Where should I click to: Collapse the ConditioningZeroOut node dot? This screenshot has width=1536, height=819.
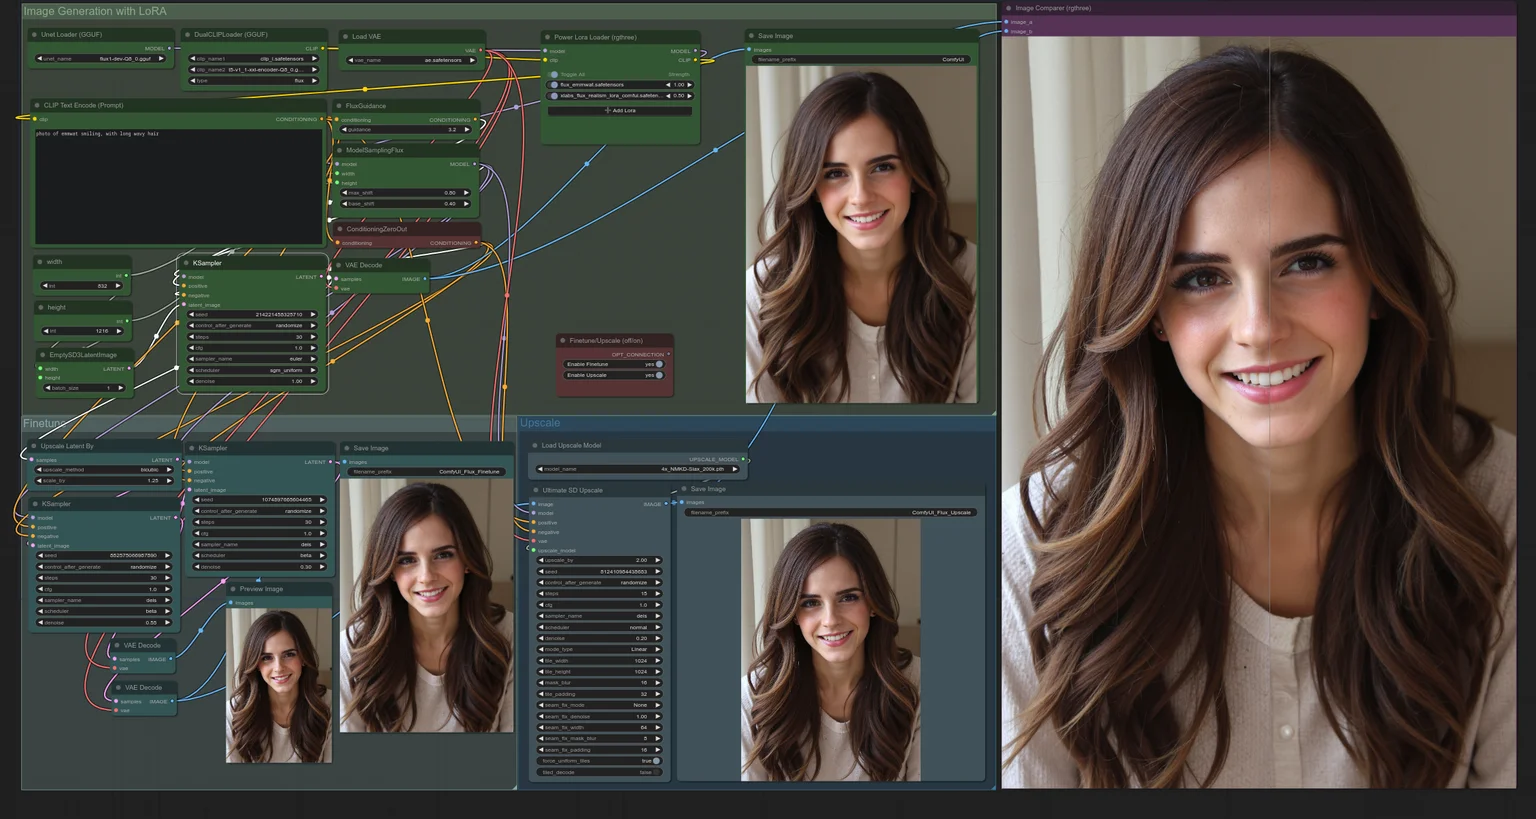tap(339, 229)
